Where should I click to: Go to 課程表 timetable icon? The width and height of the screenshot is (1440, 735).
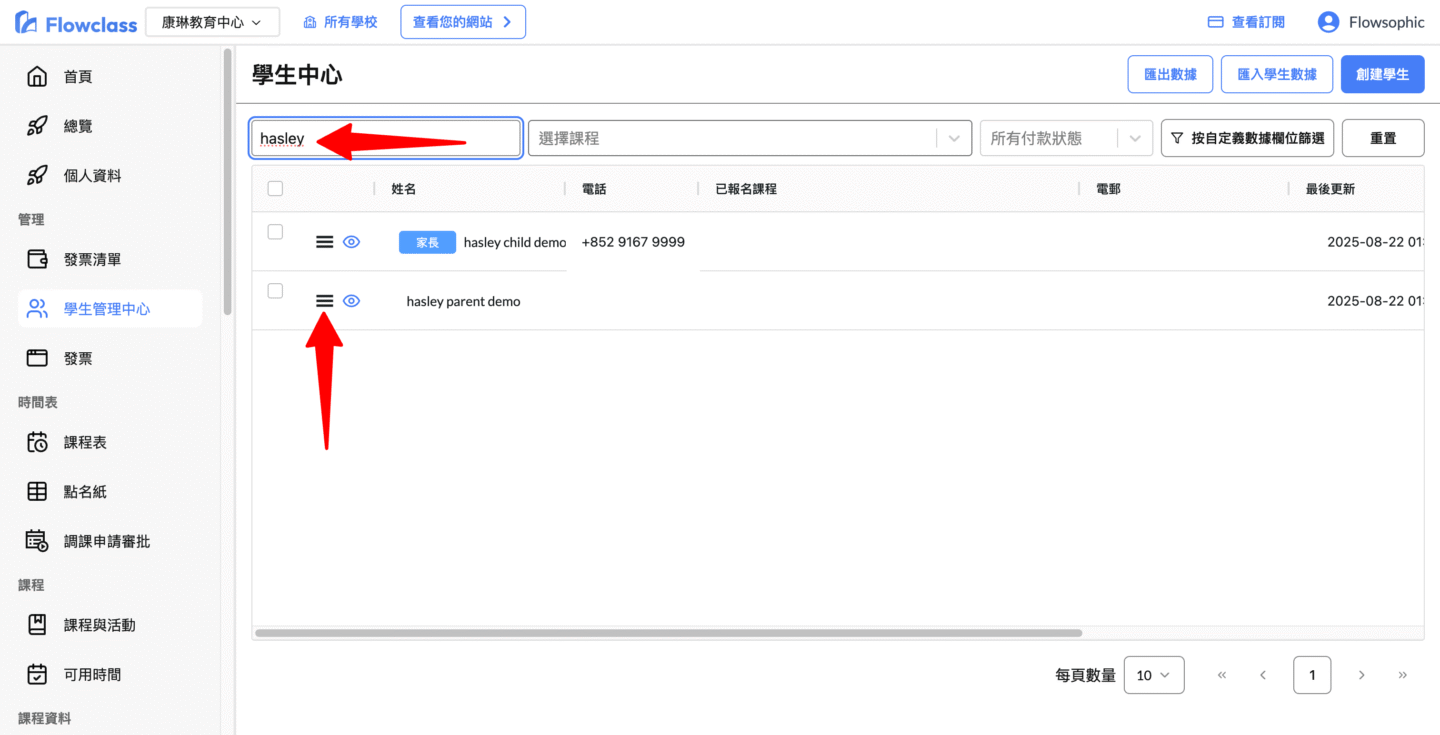click(x=37, y=442)
